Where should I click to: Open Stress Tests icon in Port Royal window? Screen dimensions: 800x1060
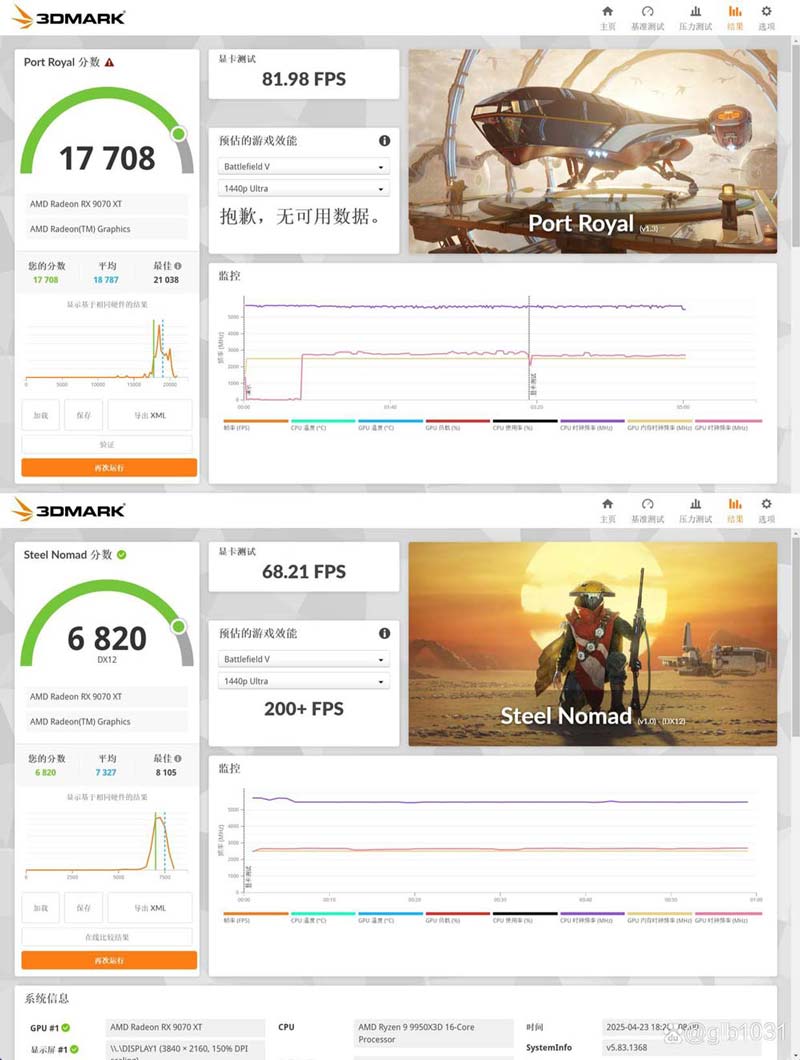pos(695,11)
